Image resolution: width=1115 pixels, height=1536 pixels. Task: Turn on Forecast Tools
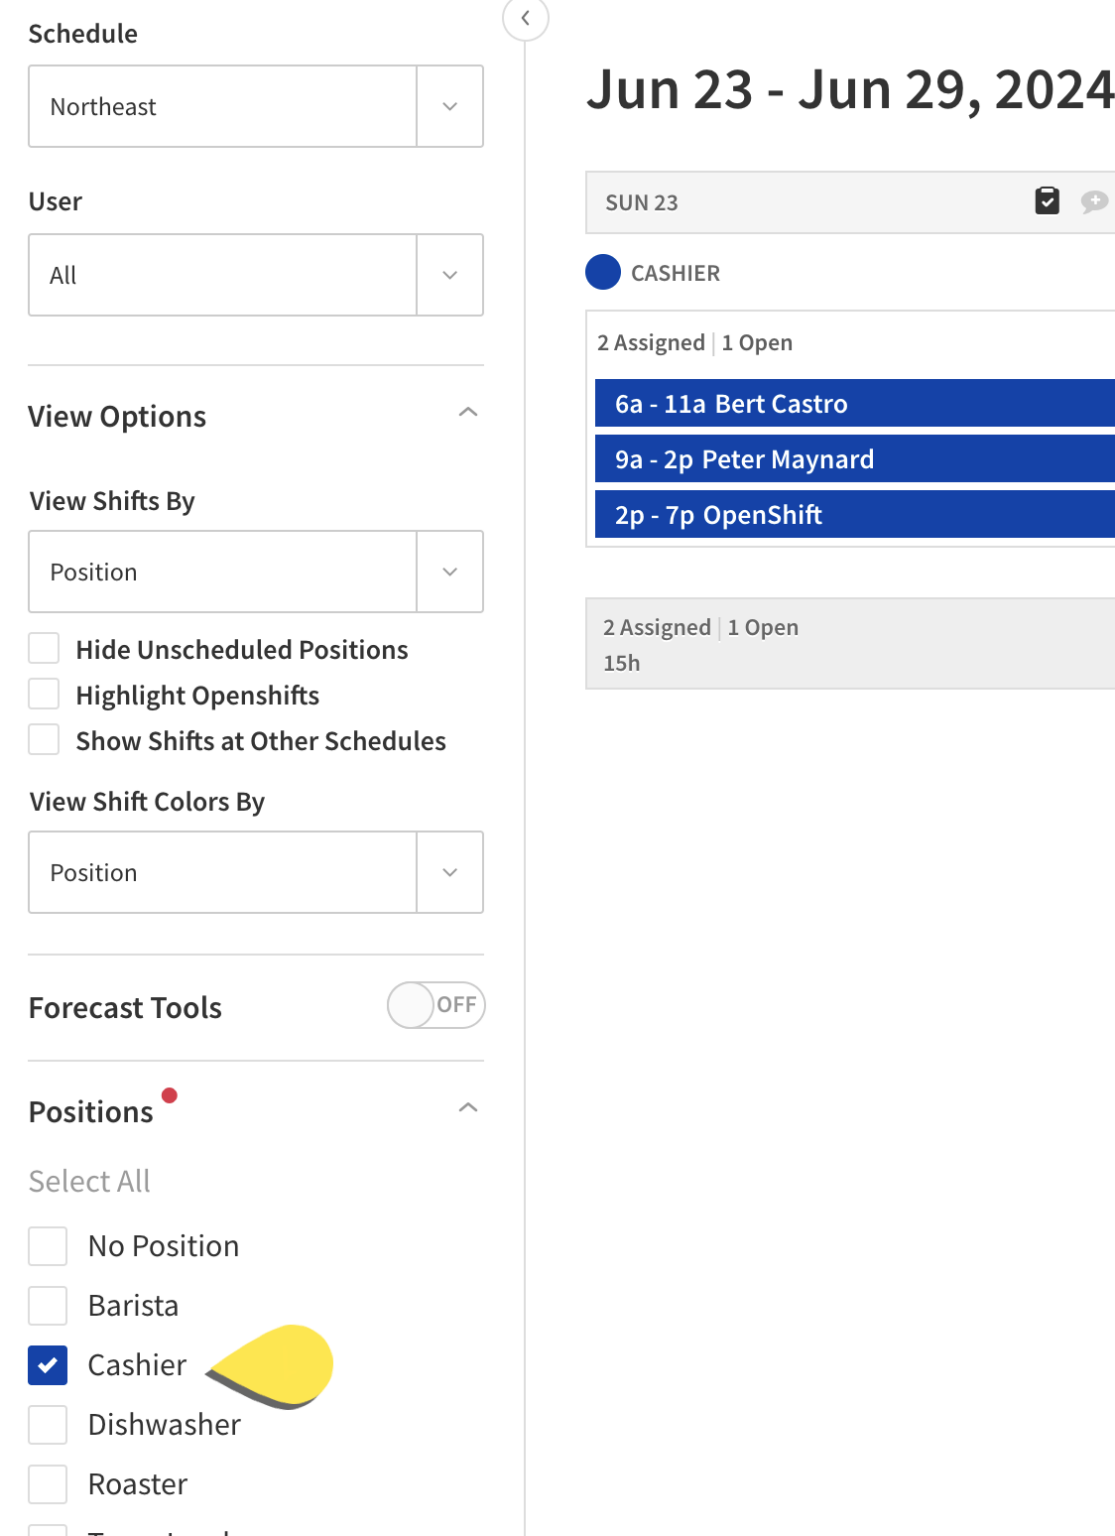[x=436, y=1005]
